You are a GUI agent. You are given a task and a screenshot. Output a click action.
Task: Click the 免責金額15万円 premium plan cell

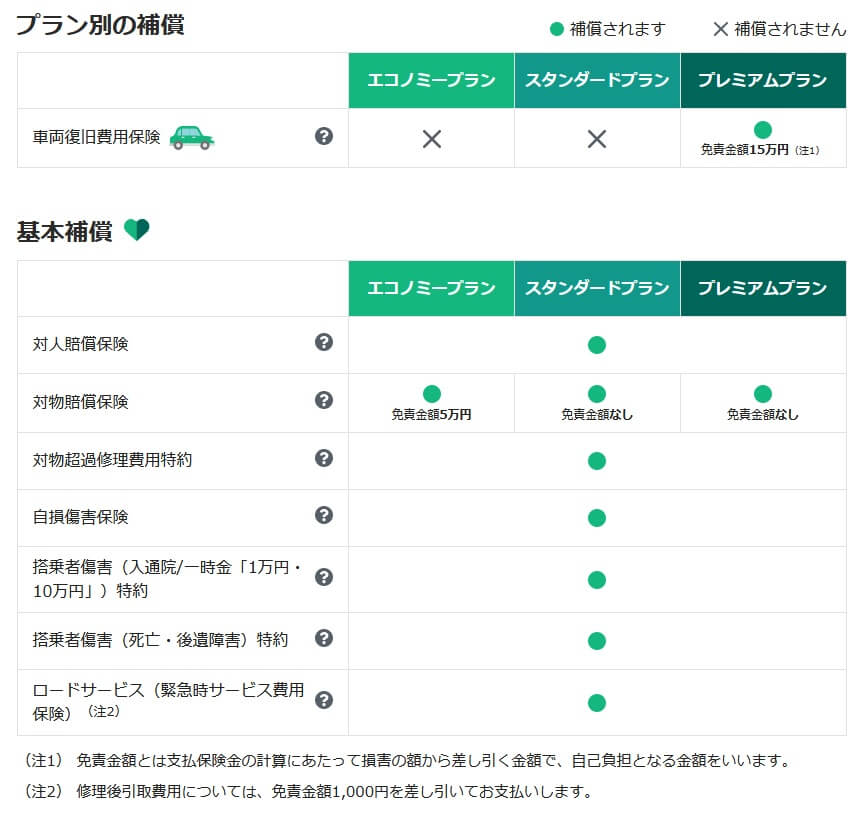tap(763, 139)
